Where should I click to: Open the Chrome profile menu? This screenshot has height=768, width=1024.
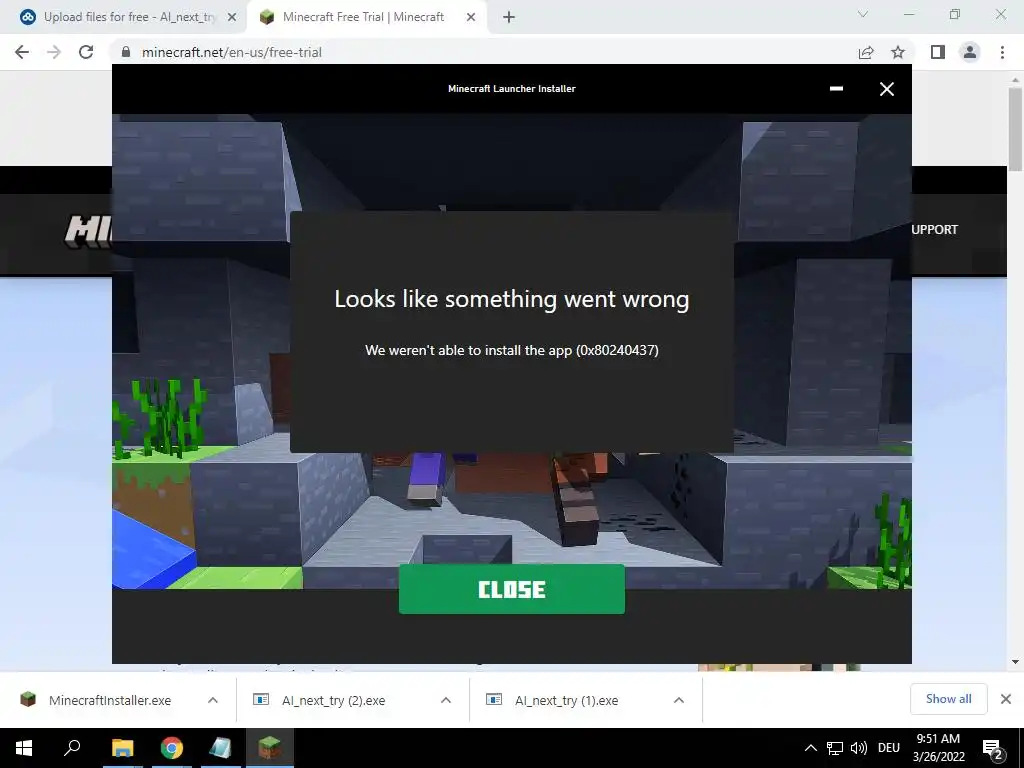coord(970,52)
